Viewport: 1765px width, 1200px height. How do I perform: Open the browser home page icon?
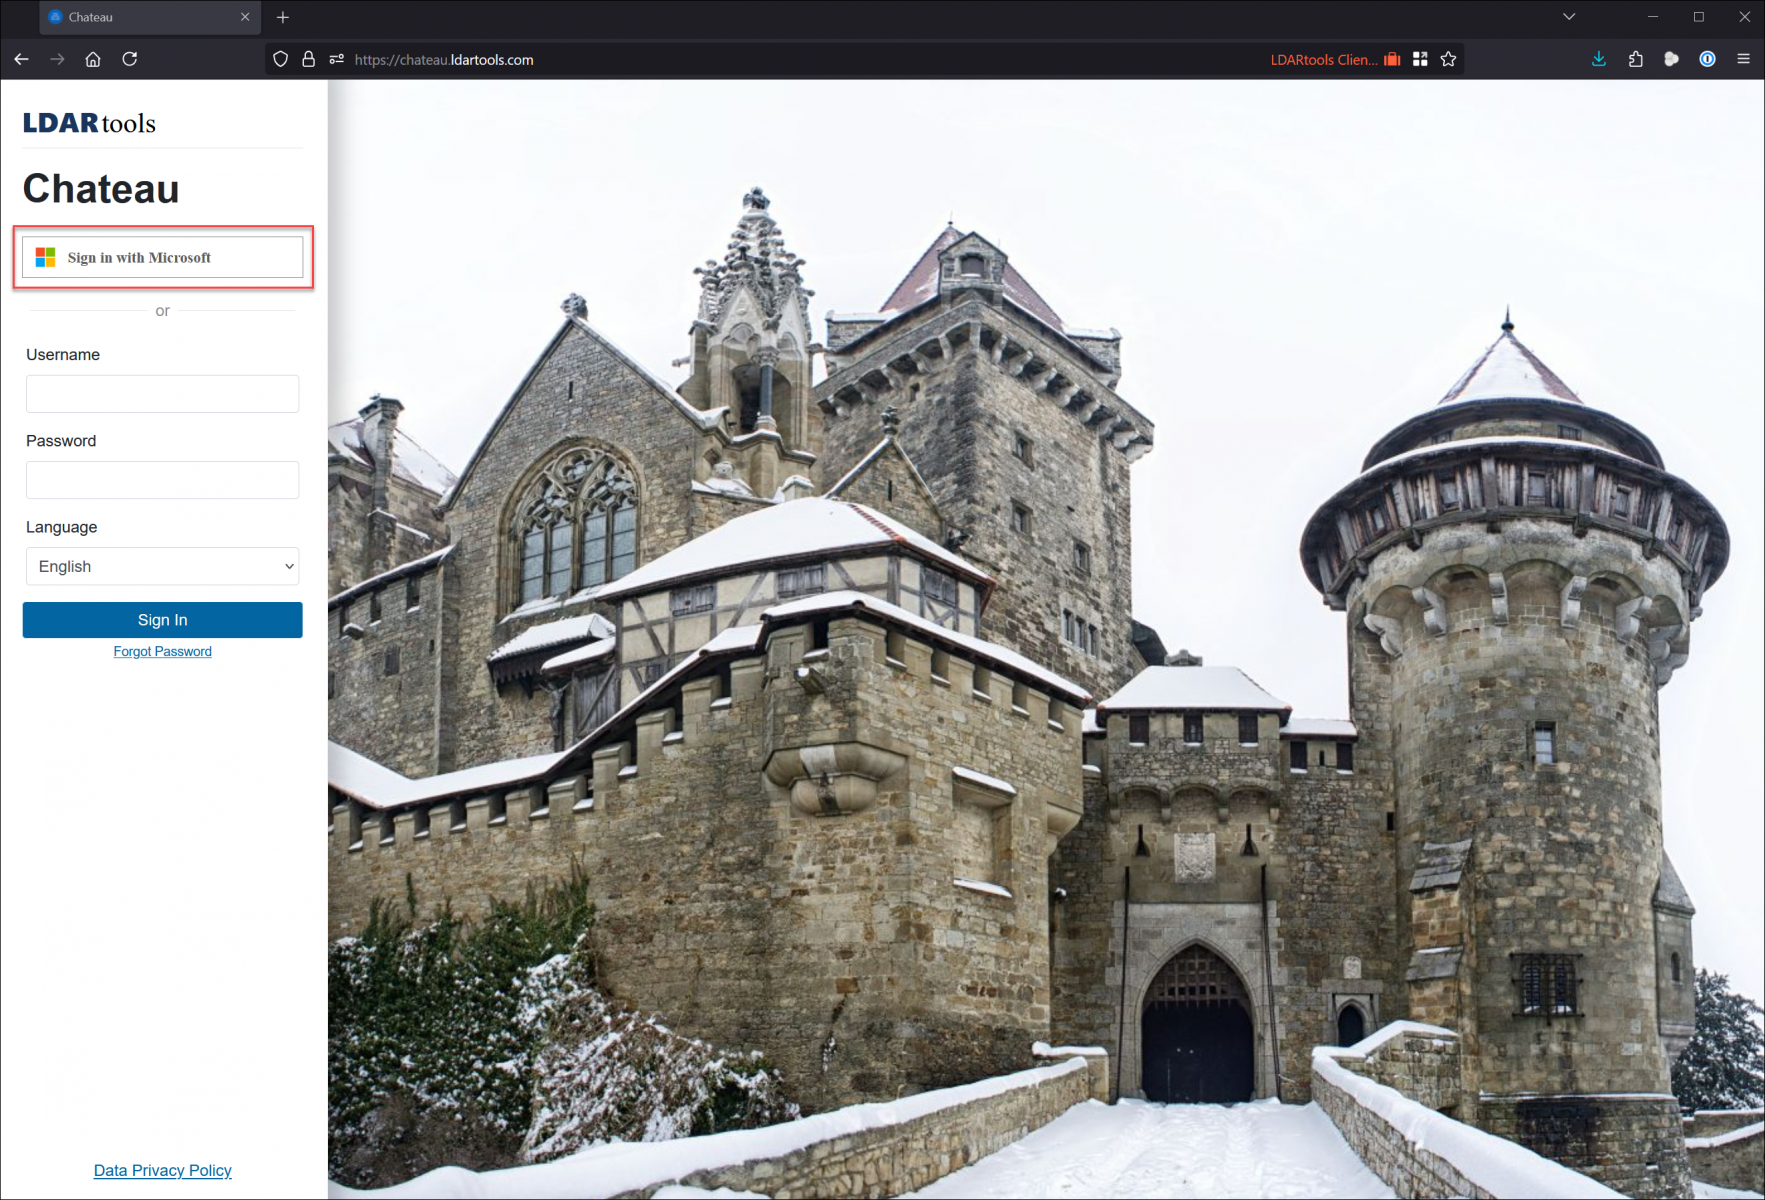[x=93, y=59]
